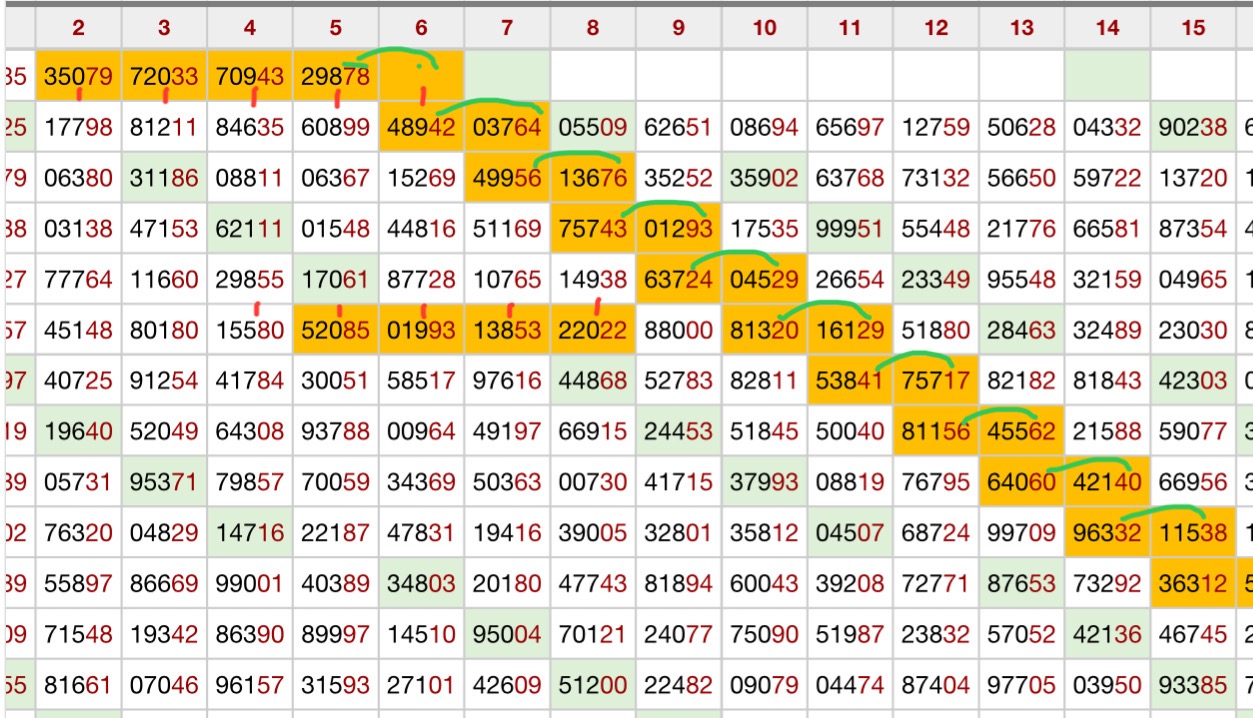This screenshot has width=1253, height=718.
Task: Click the green cell 62111
Action: 250,228
